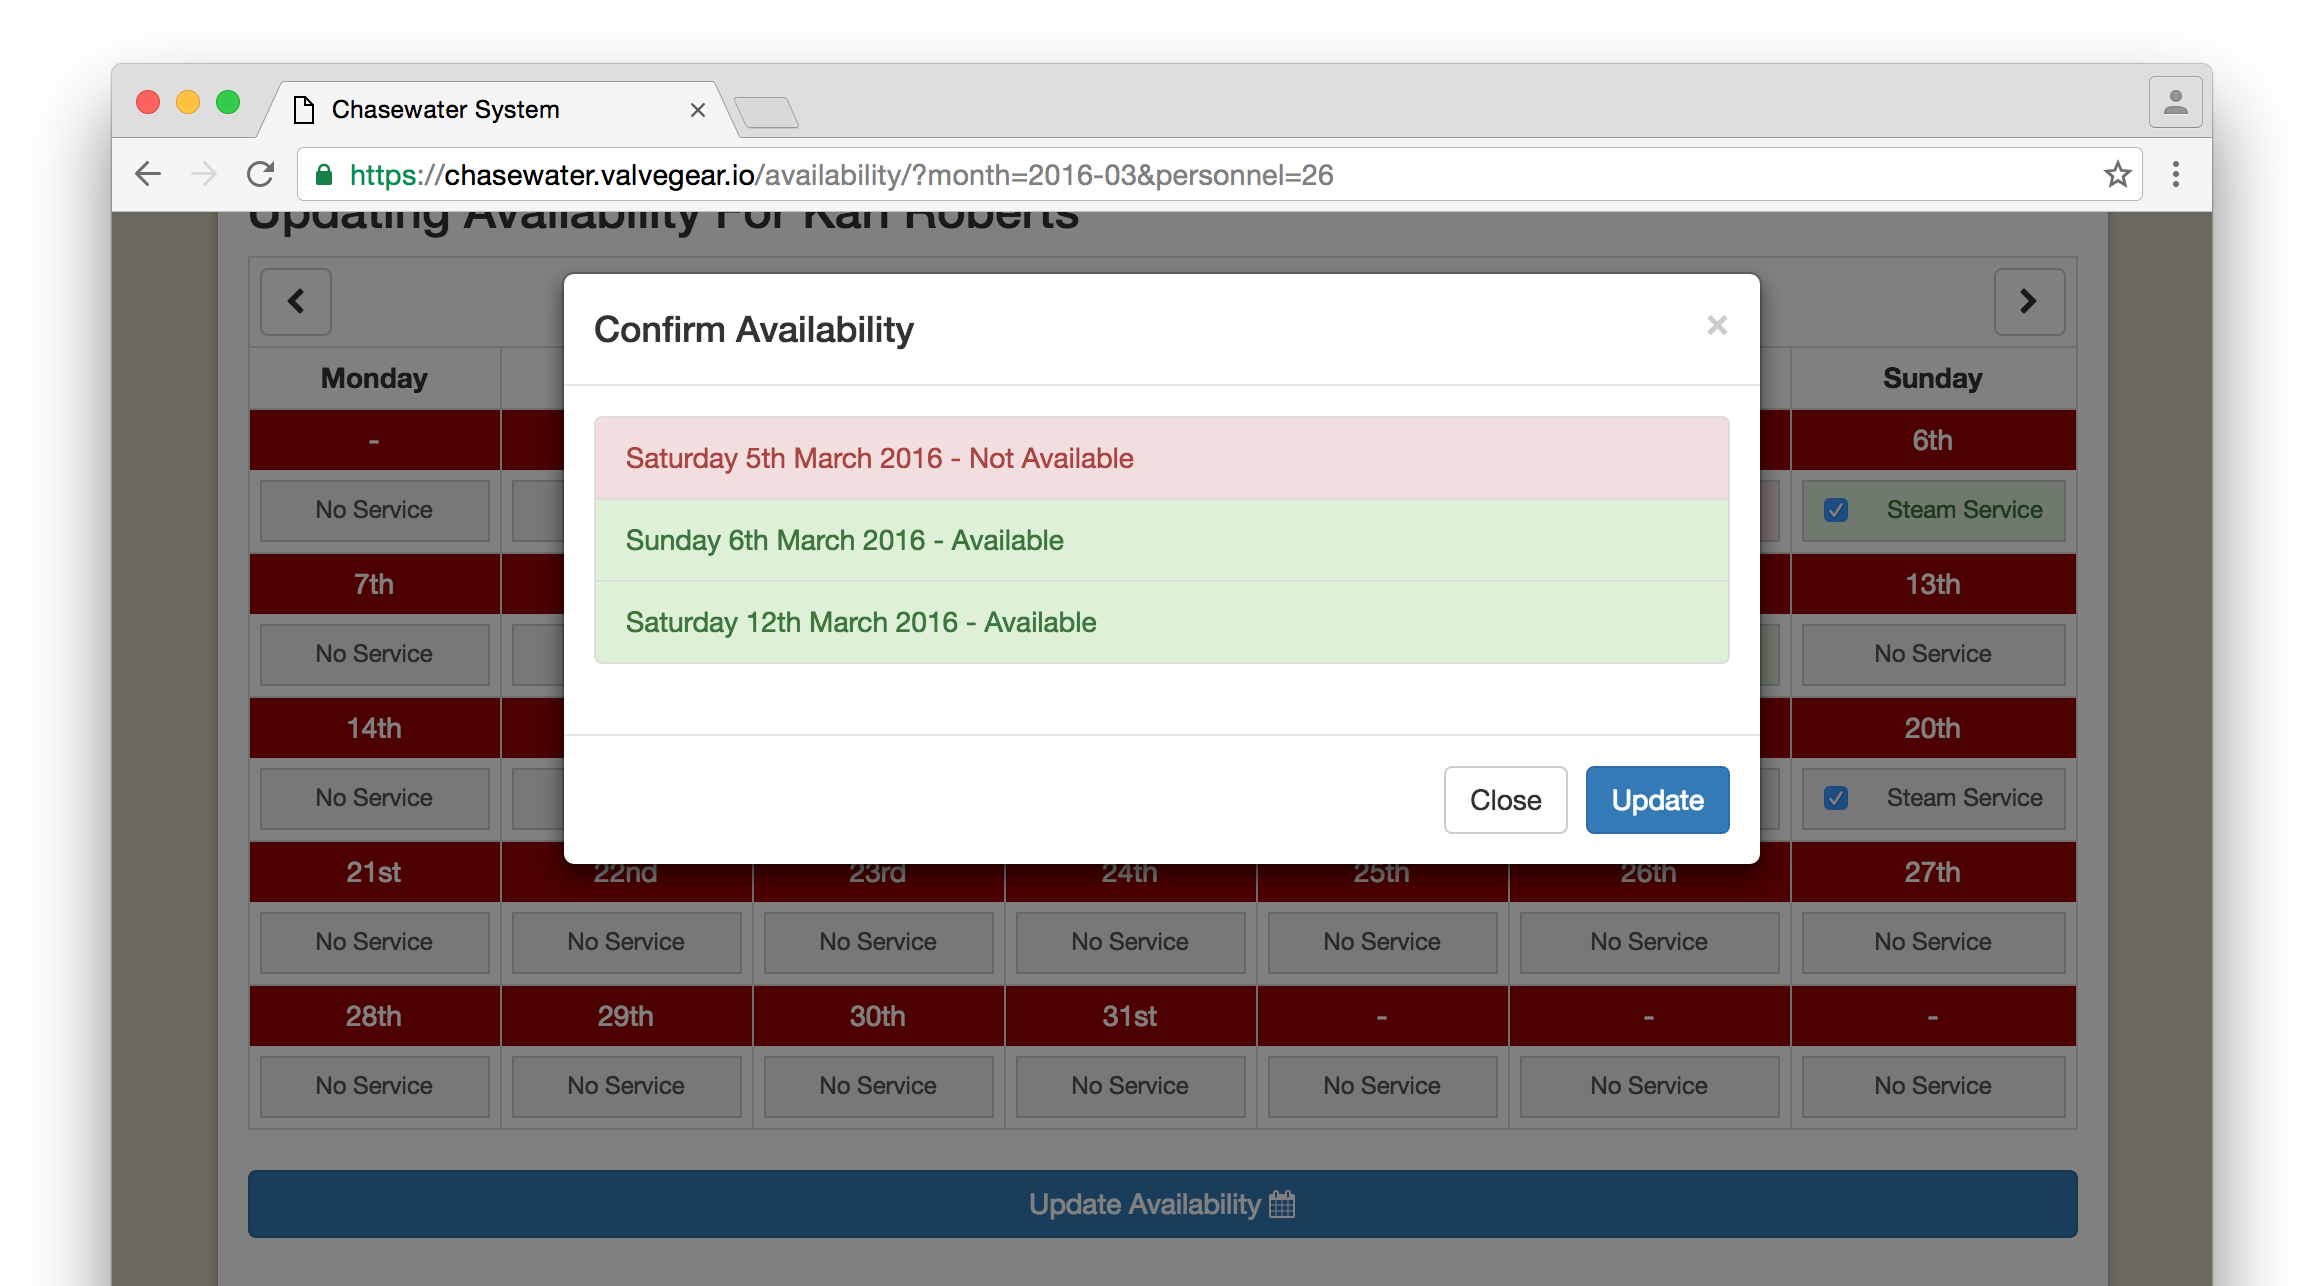Reload the page with refresh icon
This screenshot has height=1286, width=2324.
pyautogui.click(x=261, y=175)
